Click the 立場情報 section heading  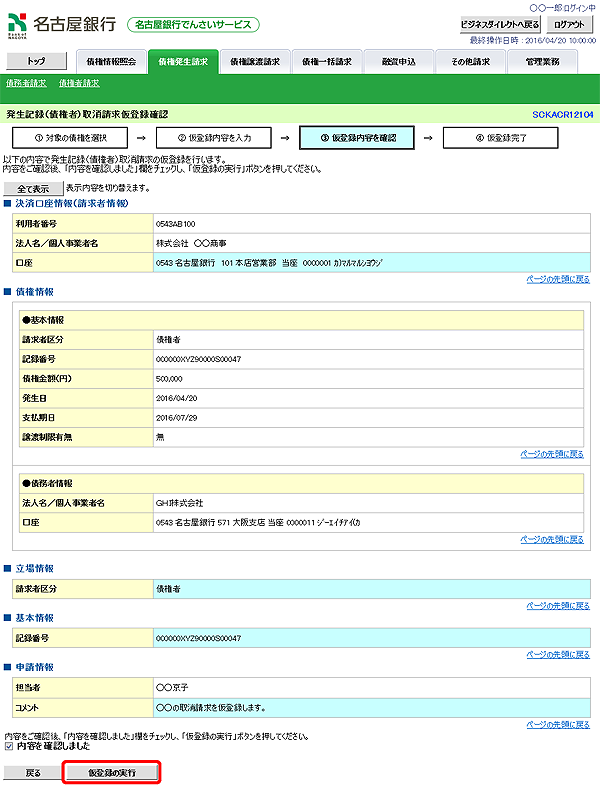[x=35, y=569]
